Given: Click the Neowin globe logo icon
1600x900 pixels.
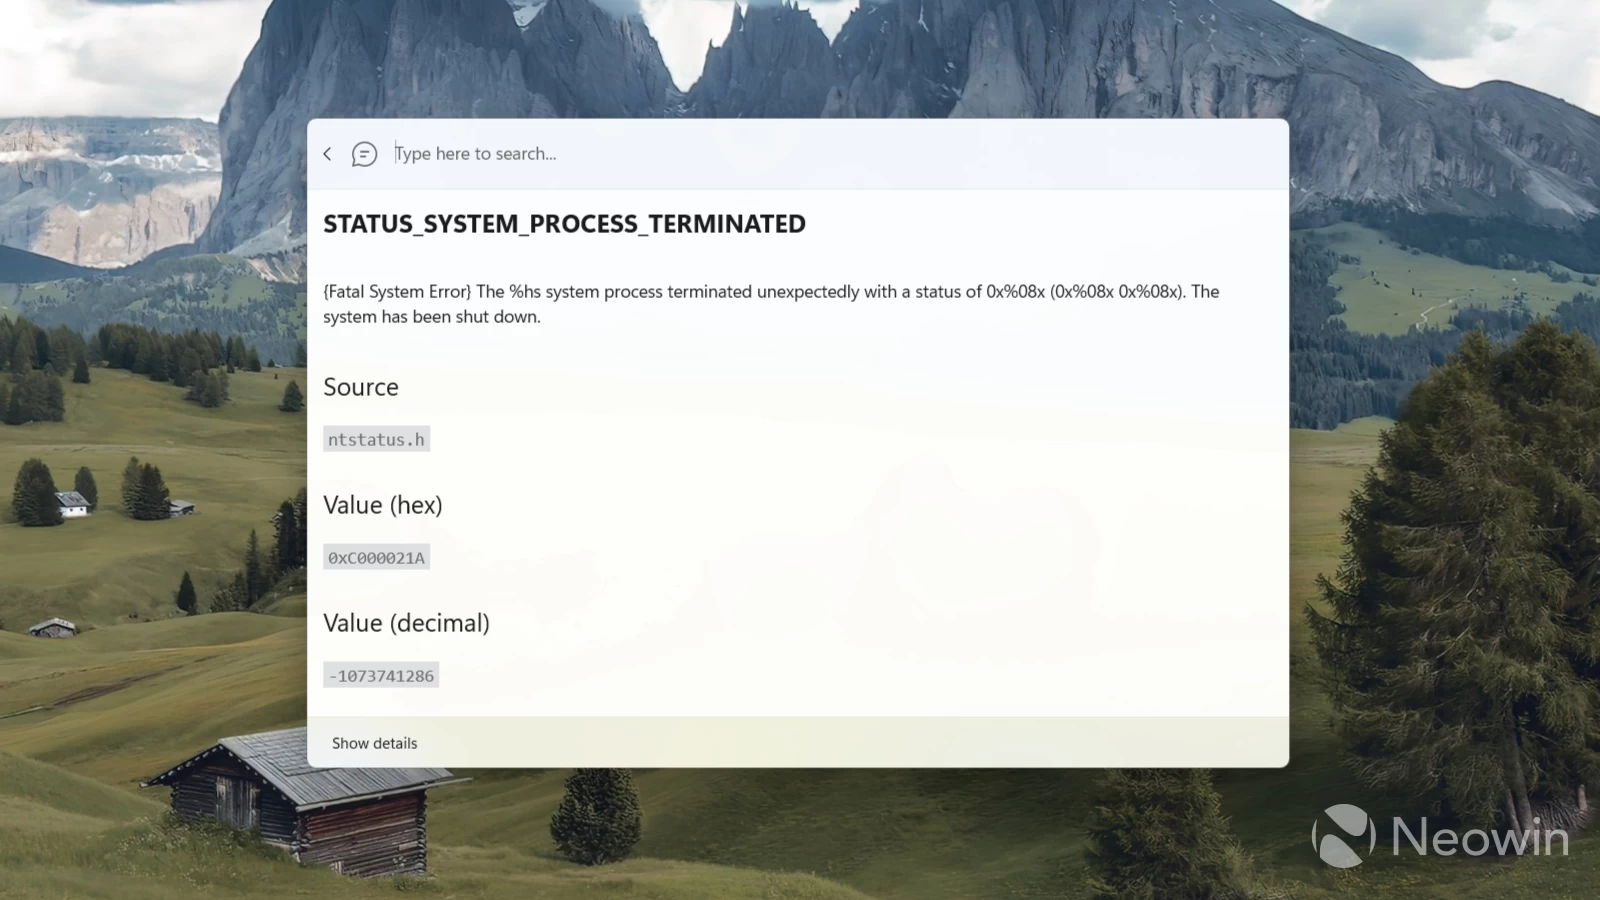Looking at the screenshot, I should [x=1343, y=835].
